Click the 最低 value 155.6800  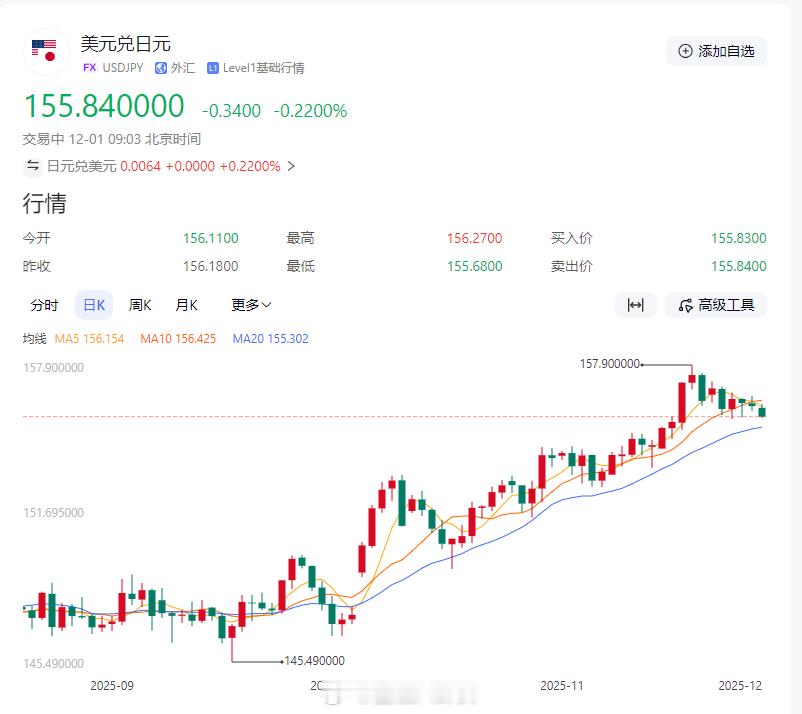475,266
